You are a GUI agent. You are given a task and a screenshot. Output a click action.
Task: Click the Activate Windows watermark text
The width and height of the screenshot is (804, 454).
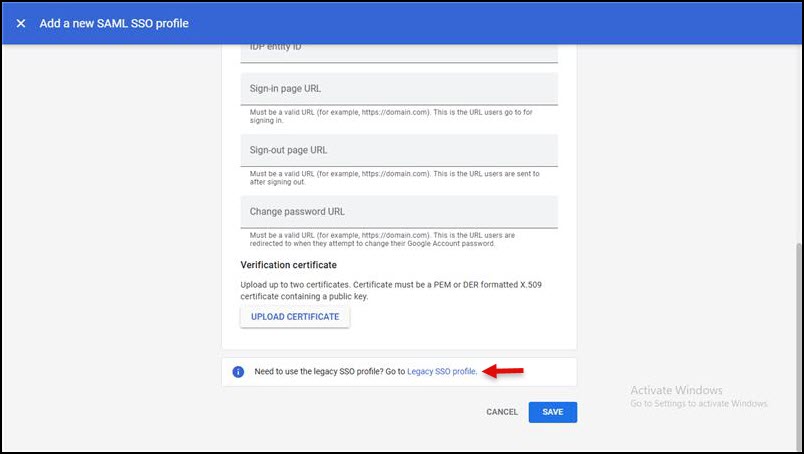pos(676,390)
